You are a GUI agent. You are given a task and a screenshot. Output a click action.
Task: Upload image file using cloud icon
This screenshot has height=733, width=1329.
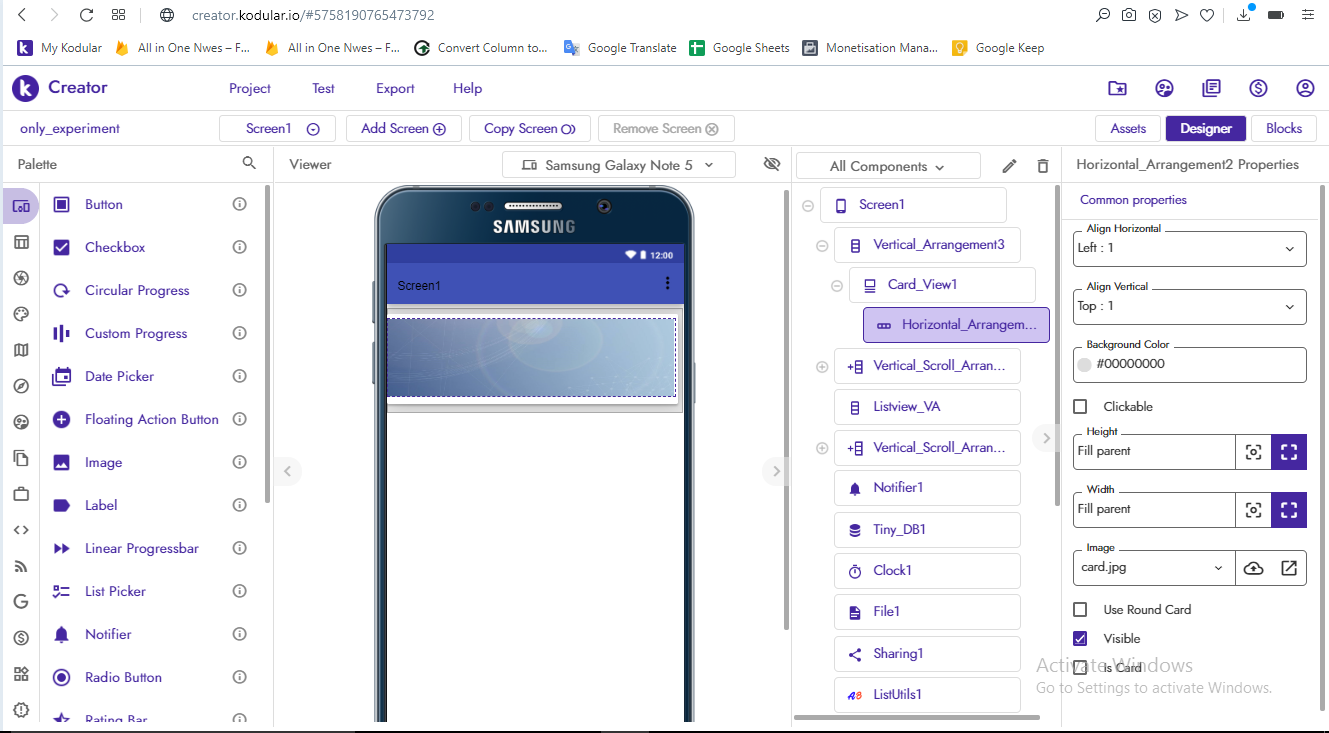click(x=1253, y=568)
